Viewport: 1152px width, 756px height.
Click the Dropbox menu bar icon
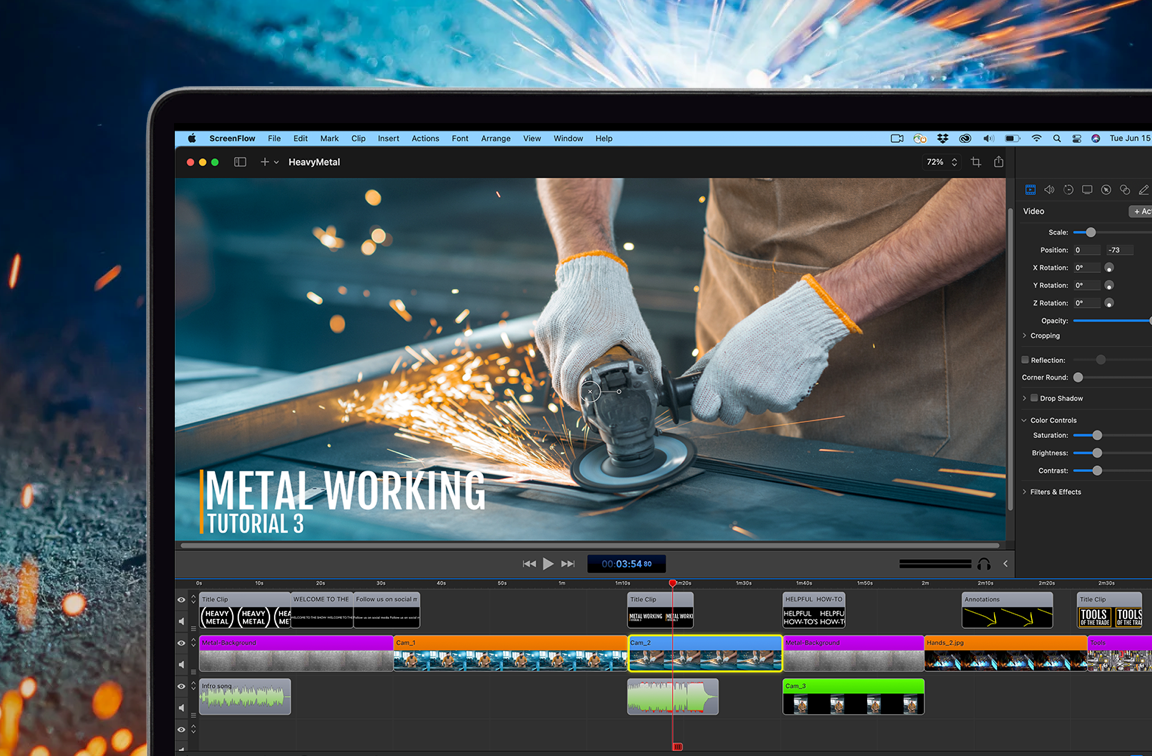click(943, 138)
